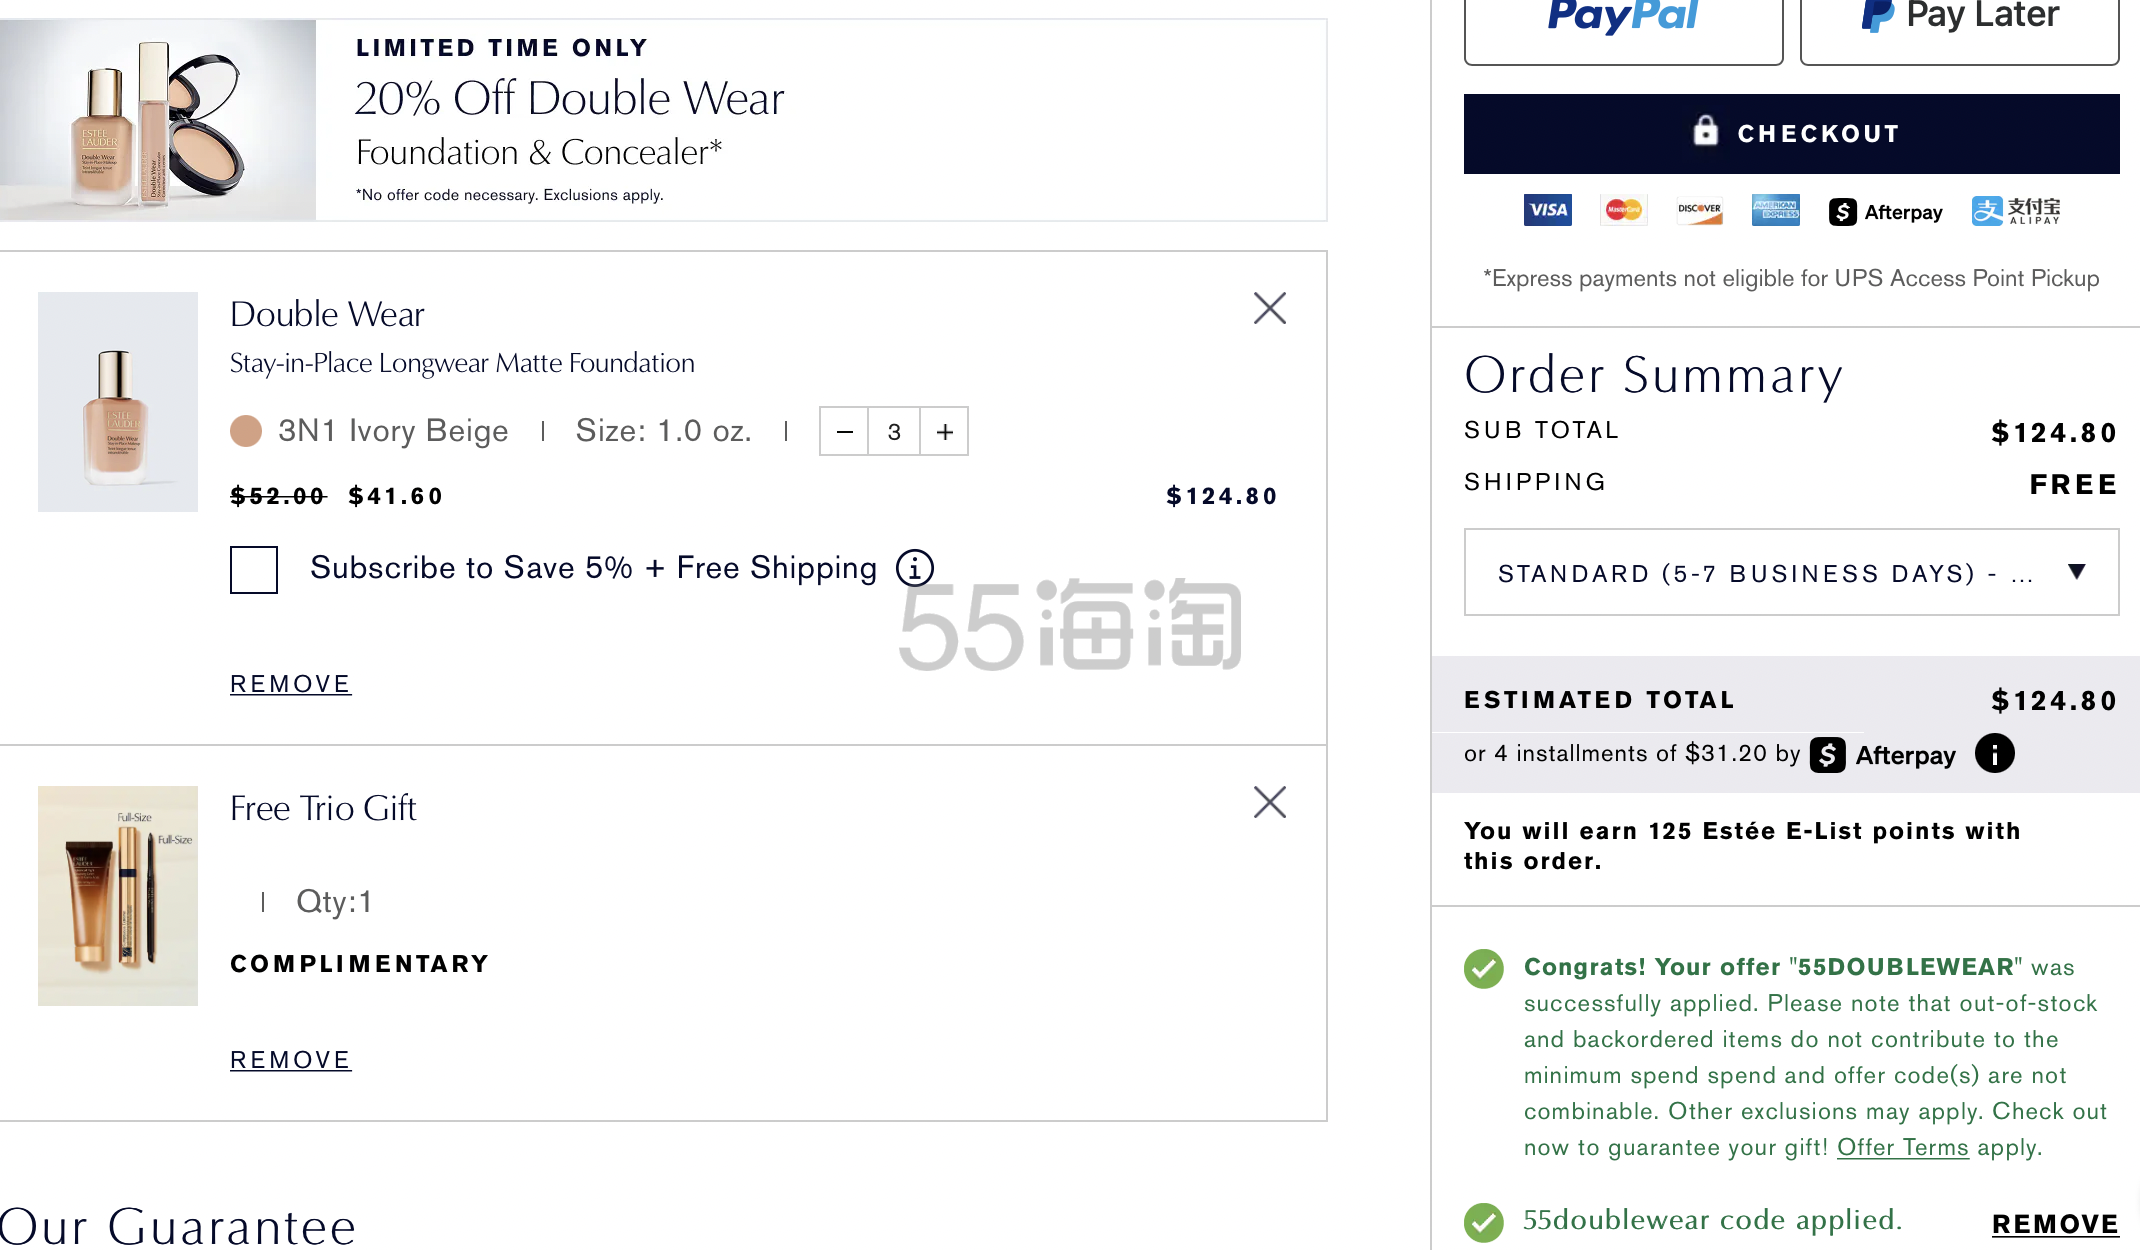
Task: Tick the Subscribe to Save 5% checkbox
Action: tap(254, 570)
